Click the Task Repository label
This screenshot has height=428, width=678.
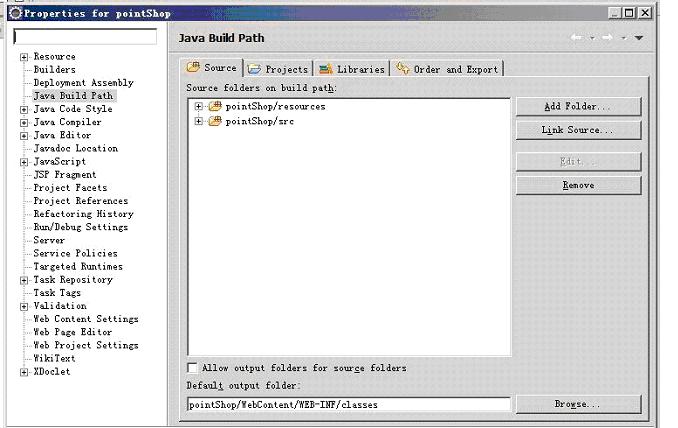73,280
